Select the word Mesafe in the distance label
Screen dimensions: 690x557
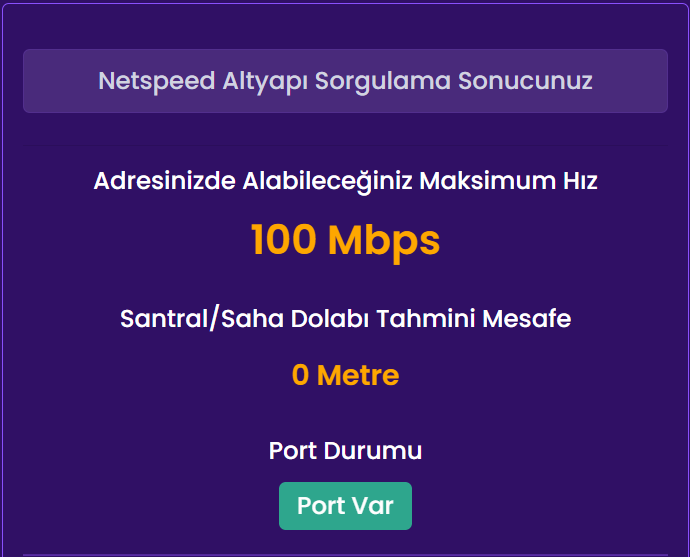tap(527, 319)
